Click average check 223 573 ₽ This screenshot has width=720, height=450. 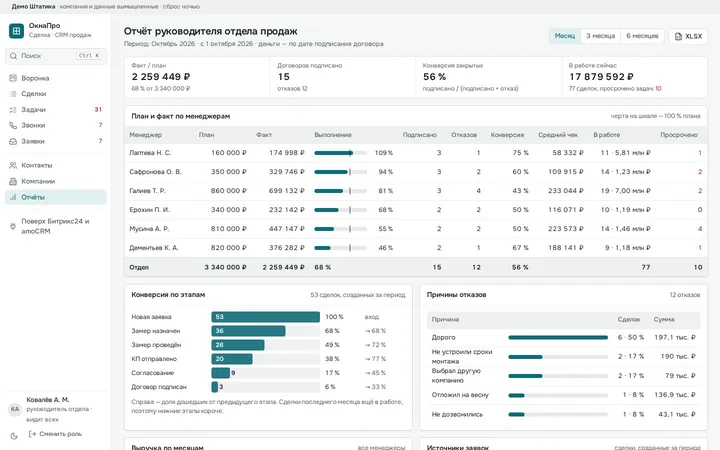pos(566,229)
